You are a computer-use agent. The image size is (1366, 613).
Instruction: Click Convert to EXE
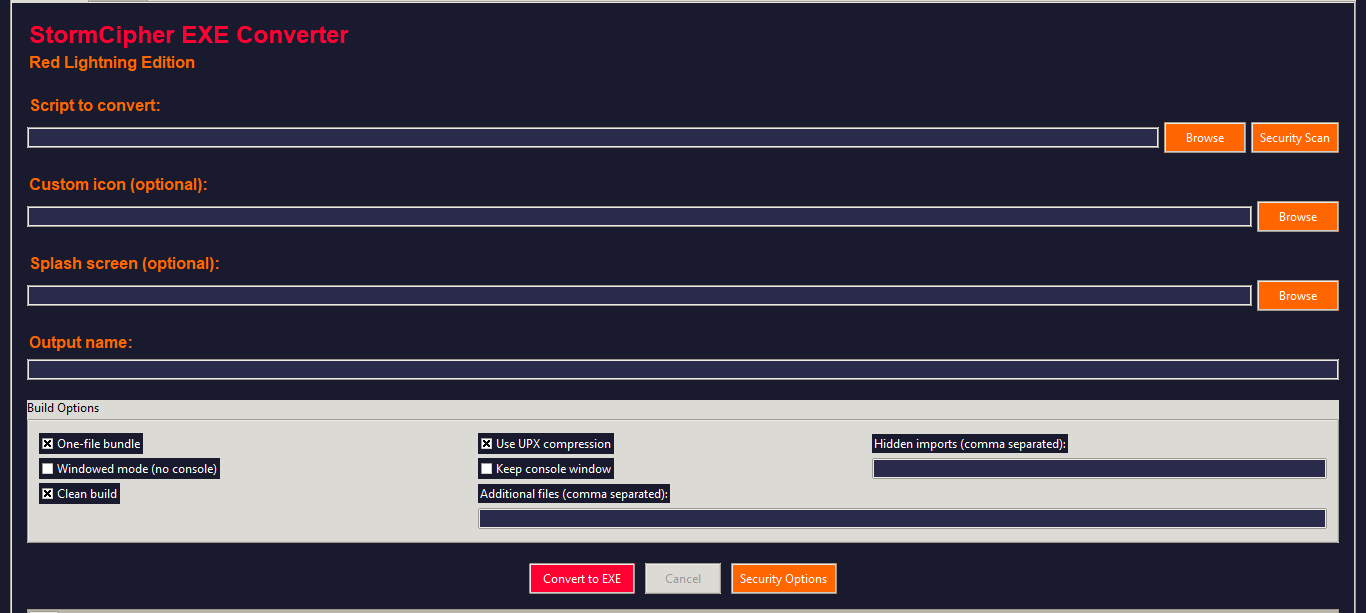[581, 578]
